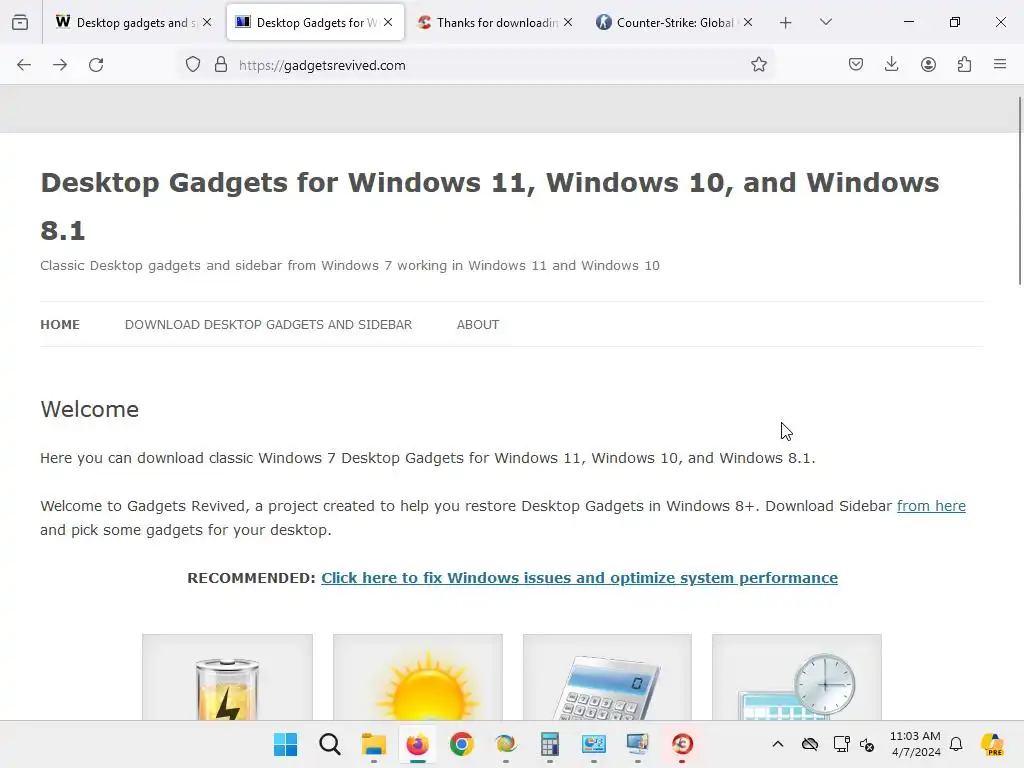Click the page vertical scrollbar thumb
Viewport: 1024px width, 768px height.
coord(1020,191)
